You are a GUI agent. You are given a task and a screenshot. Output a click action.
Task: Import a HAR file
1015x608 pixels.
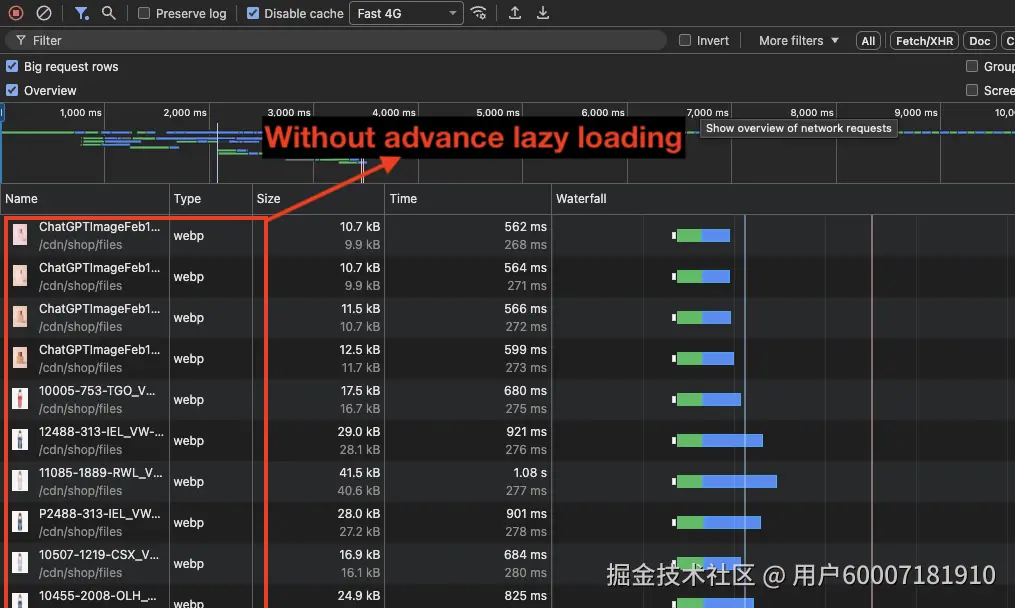pyautogui.click(x=513, y=13)
